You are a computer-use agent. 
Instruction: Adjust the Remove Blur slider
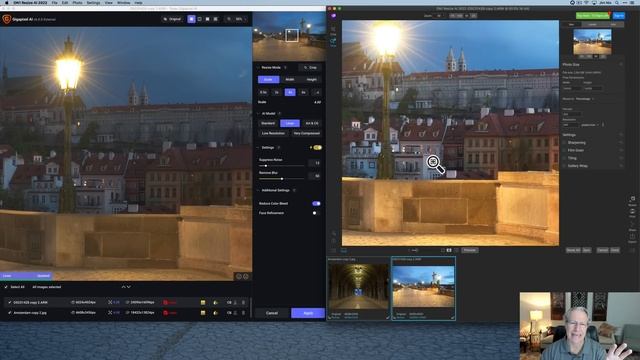coord(282,179)
